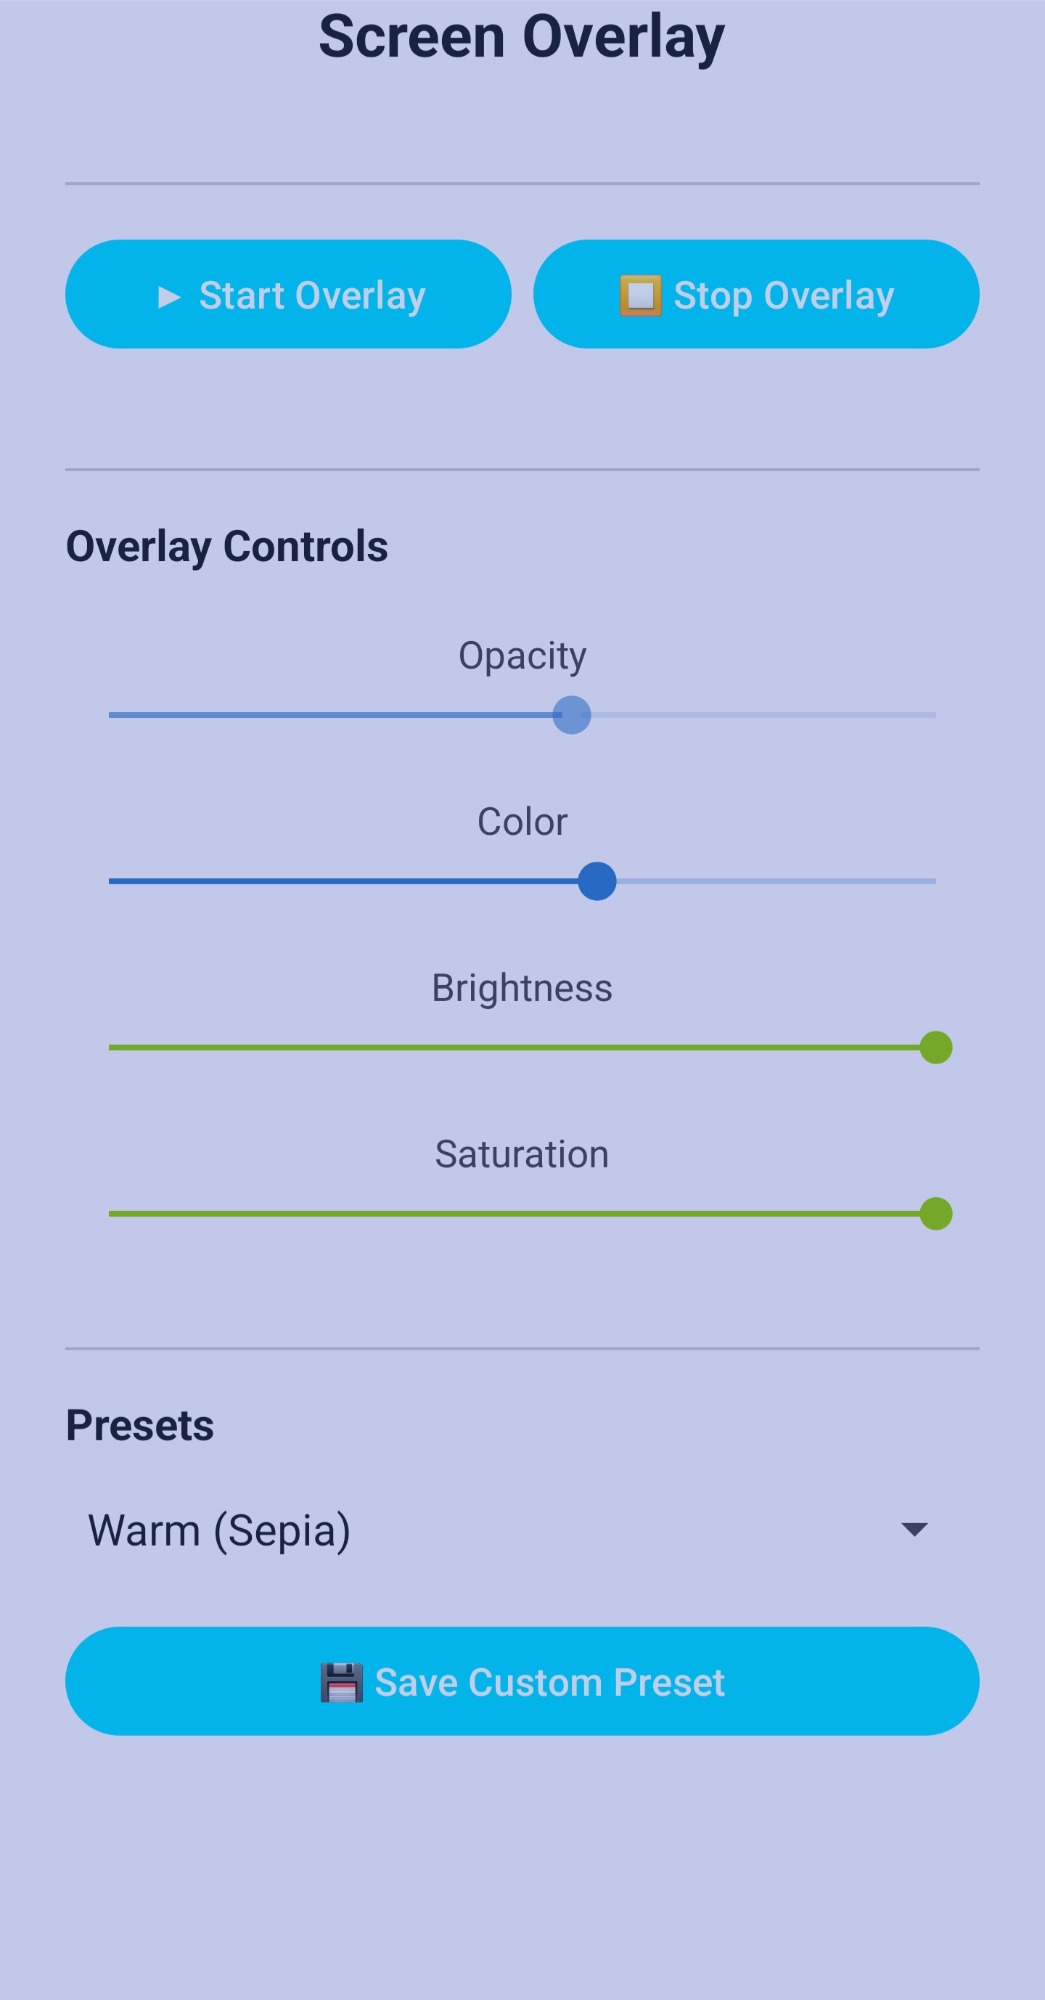Click the Screen Overlay page title
The width and height of the screenshot is (1045, 2000).
pyautogui.click(x=522, y=38)
